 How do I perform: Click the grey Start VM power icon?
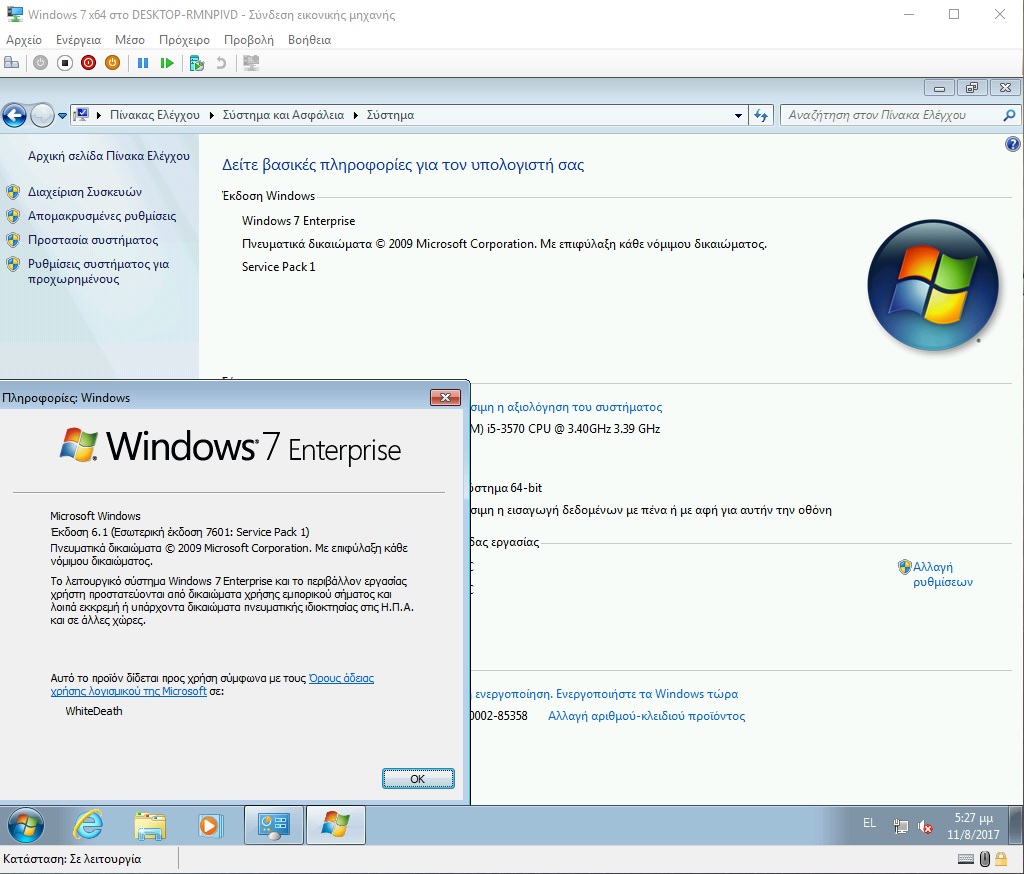pos(40,63)
